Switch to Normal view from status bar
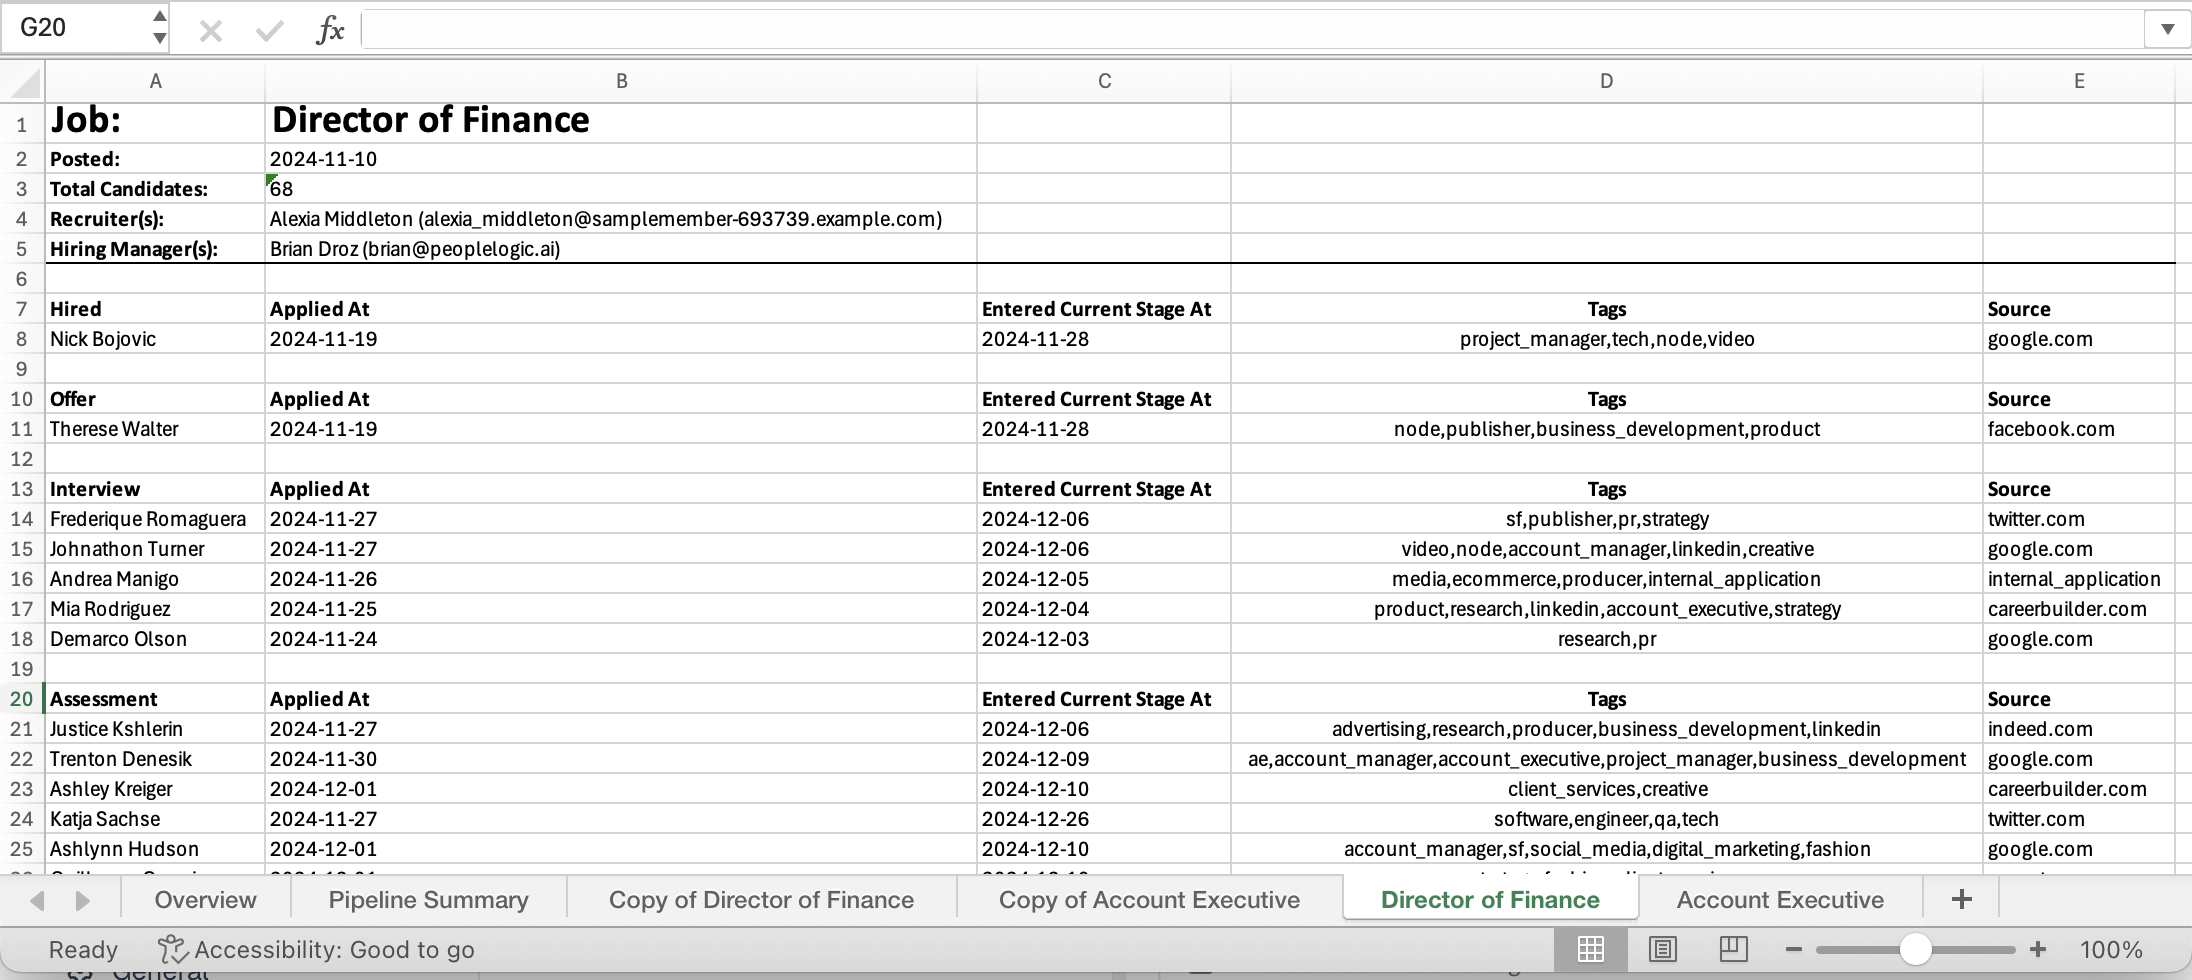The image size is (2192, 980). tap(1591, 949)
